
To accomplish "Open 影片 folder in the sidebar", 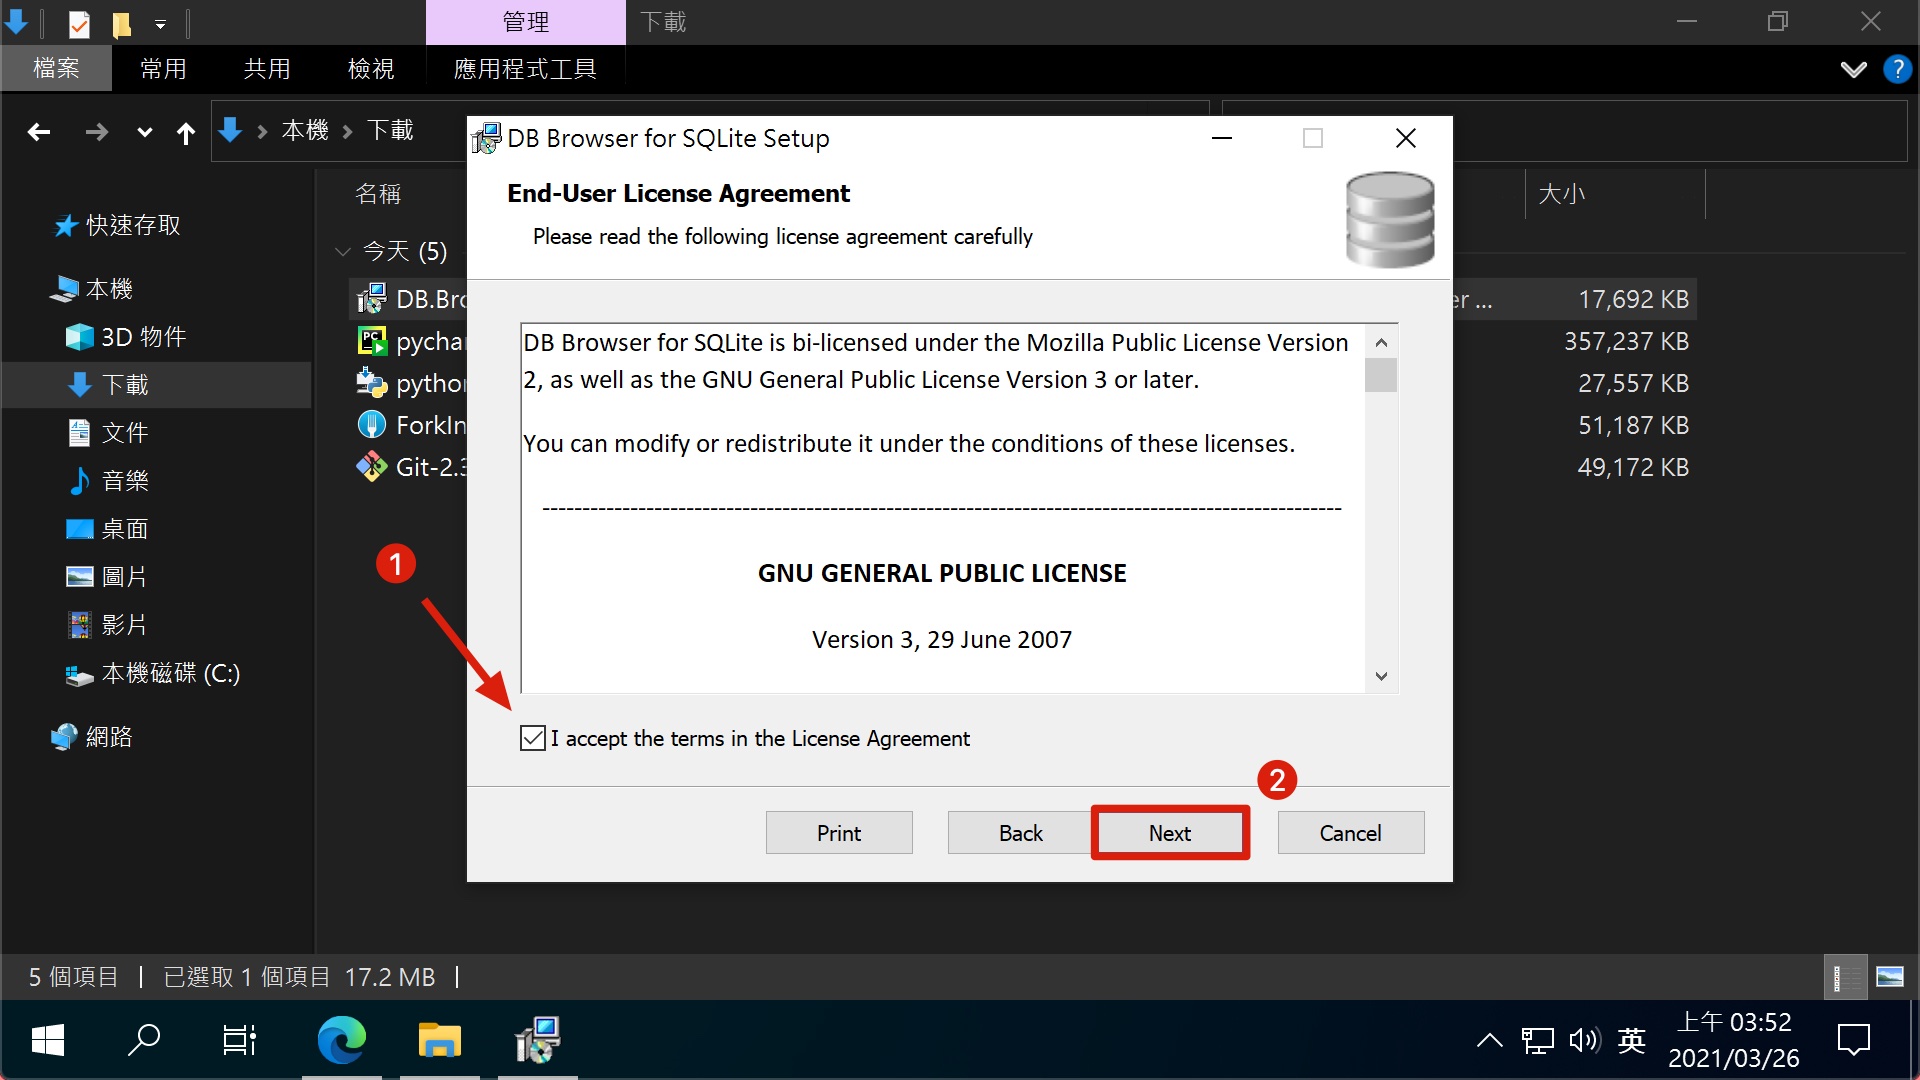I will (108, 625).
